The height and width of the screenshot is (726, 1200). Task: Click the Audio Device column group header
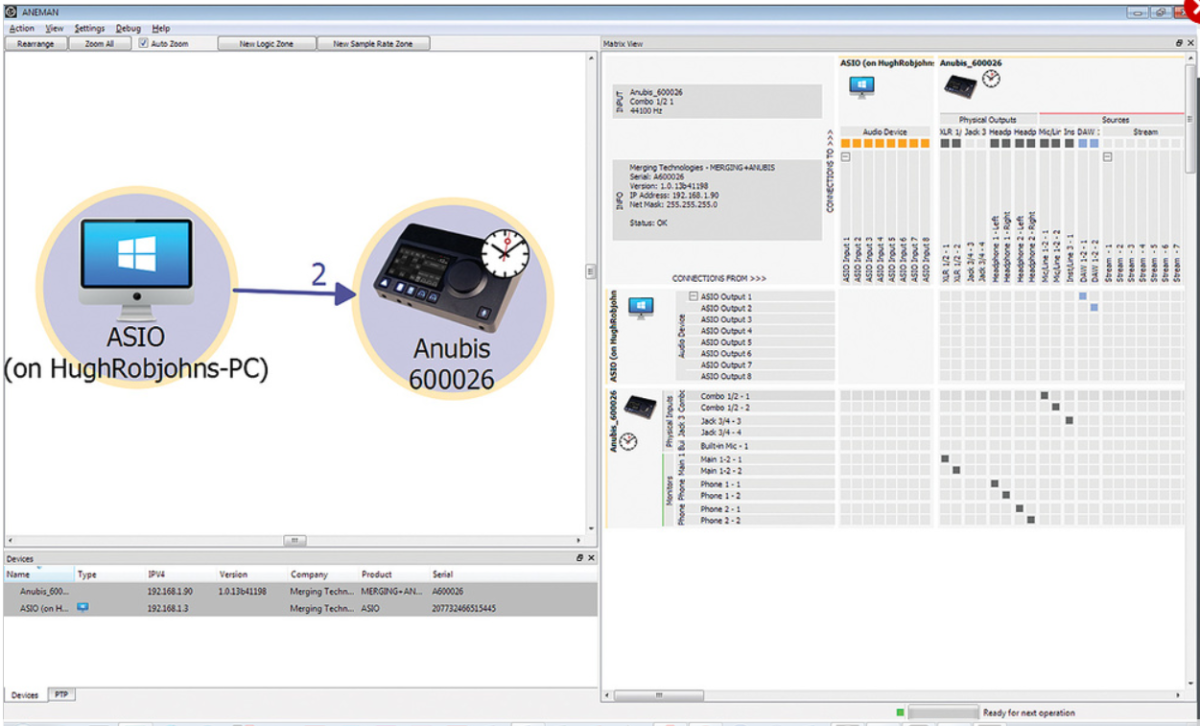click(x=885, y=131)
